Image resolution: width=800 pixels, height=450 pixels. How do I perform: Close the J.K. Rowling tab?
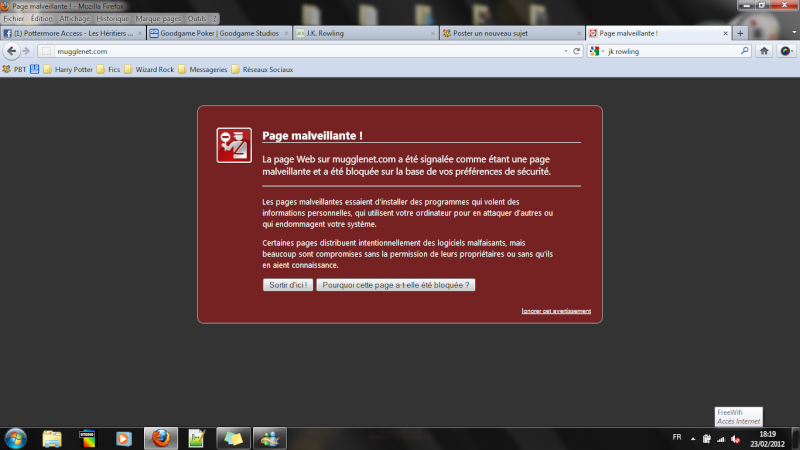pyautogui.click(x=432, y=33)
